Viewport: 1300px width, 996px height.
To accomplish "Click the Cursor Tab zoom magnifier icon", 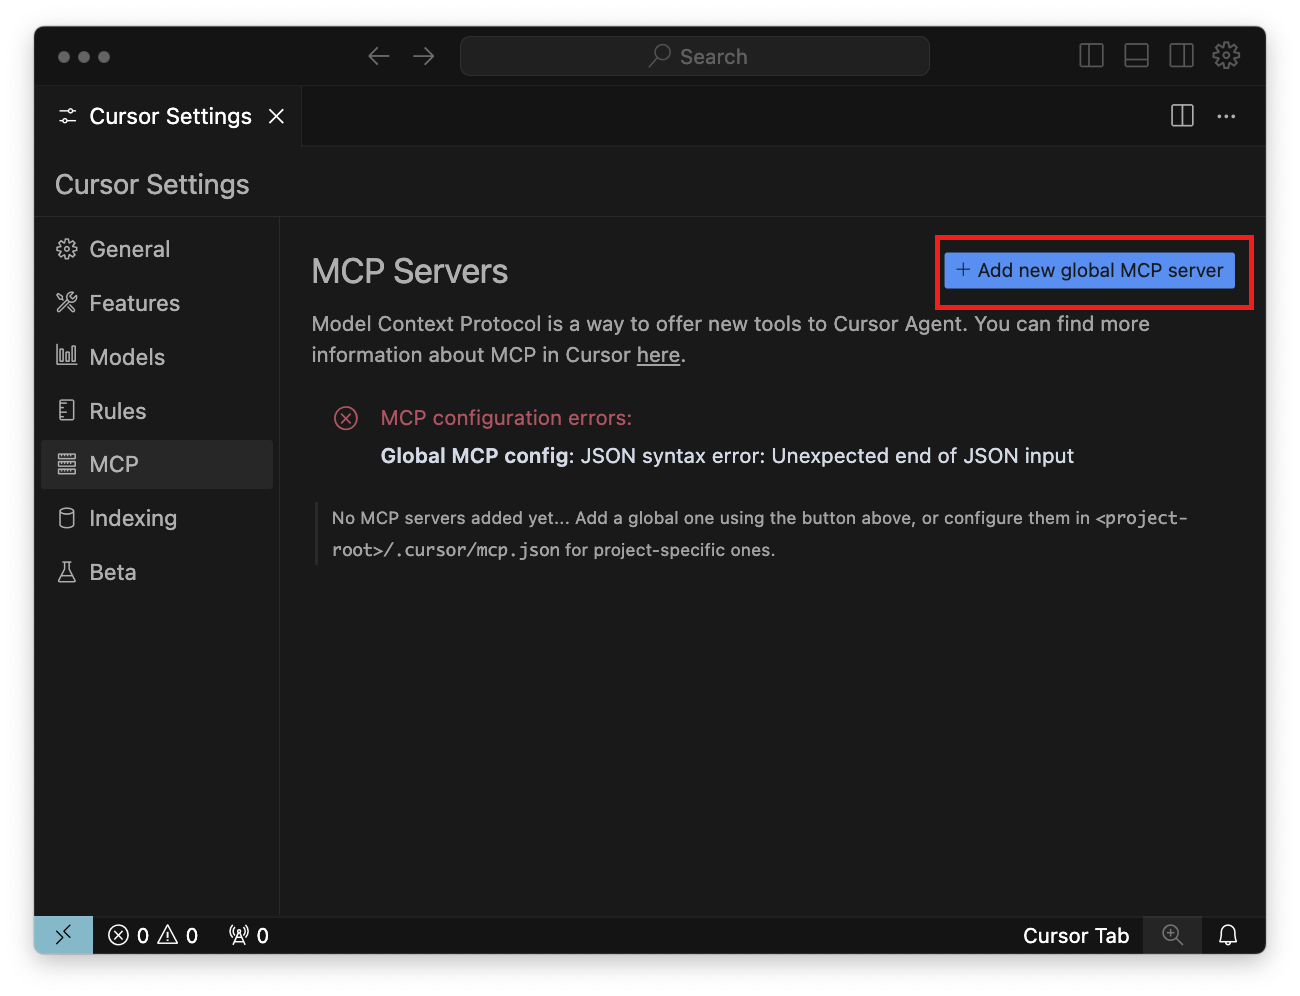I will (x=1172, y=935).
